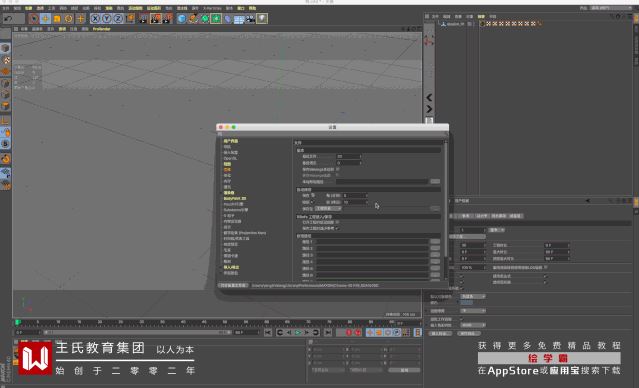Click the Texture Path 1 input field

click(372, 242)
